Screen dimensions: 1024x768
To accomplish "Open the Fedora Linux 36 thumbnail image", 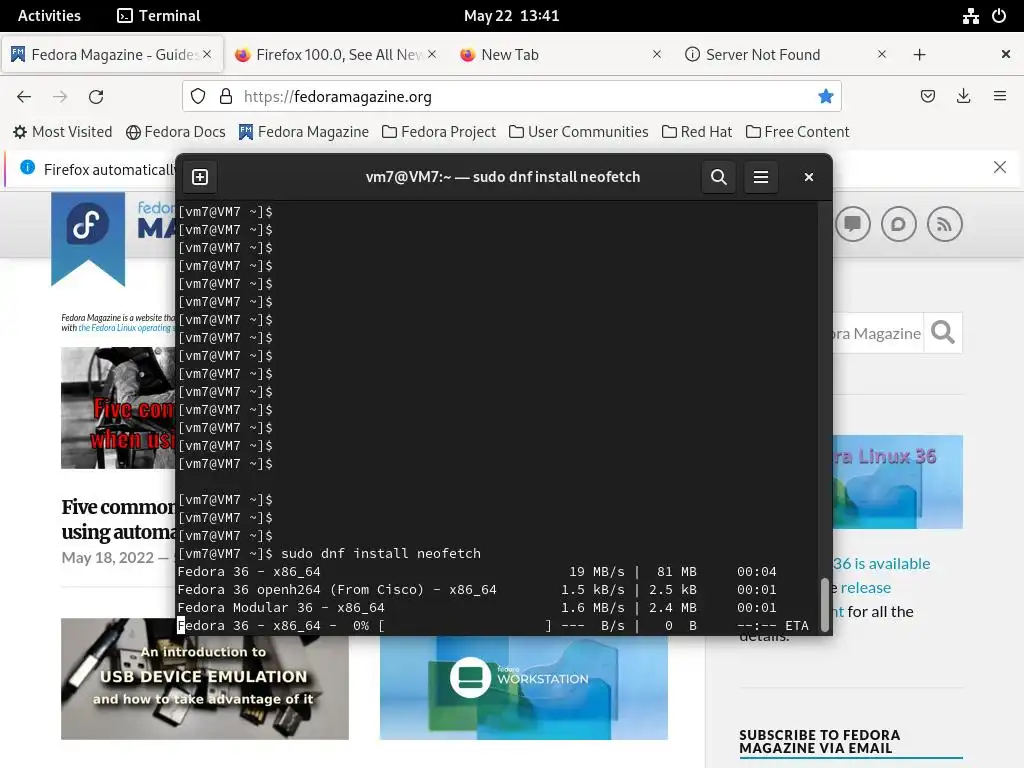I will click(898, 482).
